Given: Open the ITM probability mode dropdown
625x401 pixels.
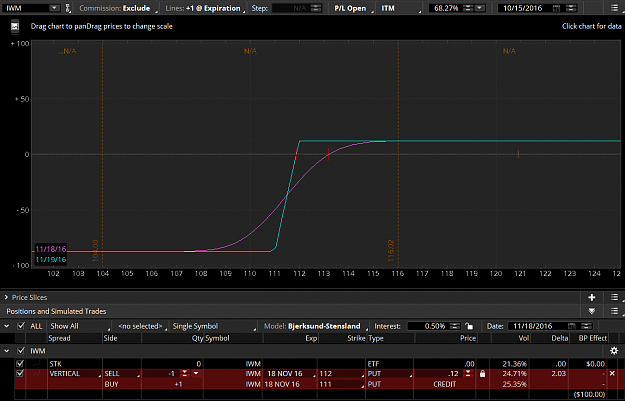Looking at the screenshot, I should click(x=399, y=8).
